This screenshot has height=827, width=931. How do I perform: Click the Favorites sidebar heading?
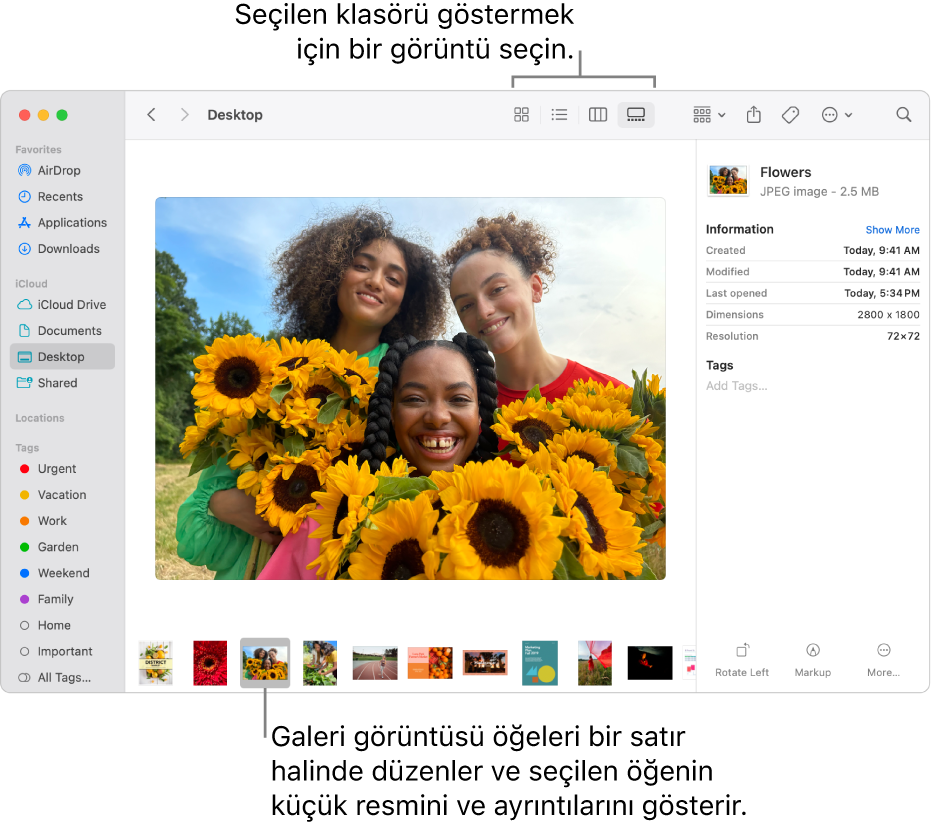(39, 150)
